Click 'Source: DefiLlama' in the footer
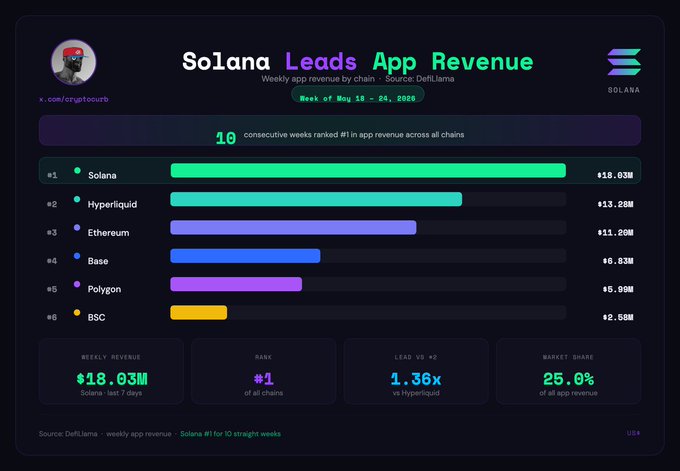Image resolution: width=680 pixels, height=471 pixels. 68,434
